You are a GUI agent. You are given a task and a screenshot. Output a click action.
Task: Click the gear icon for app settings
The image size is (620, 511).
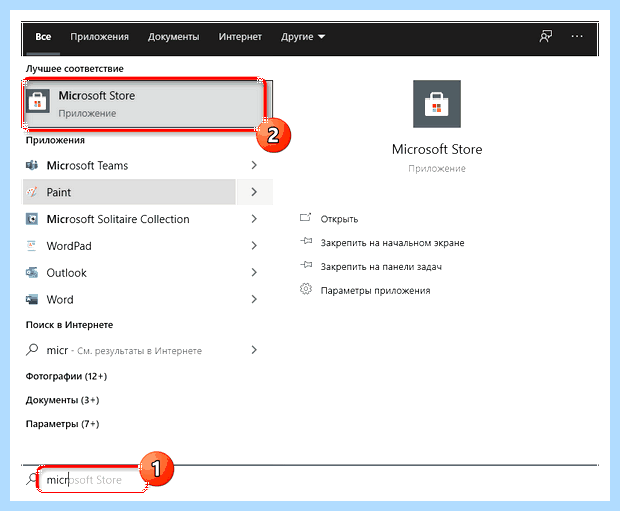pyautogui.click(x=306, y=289)
